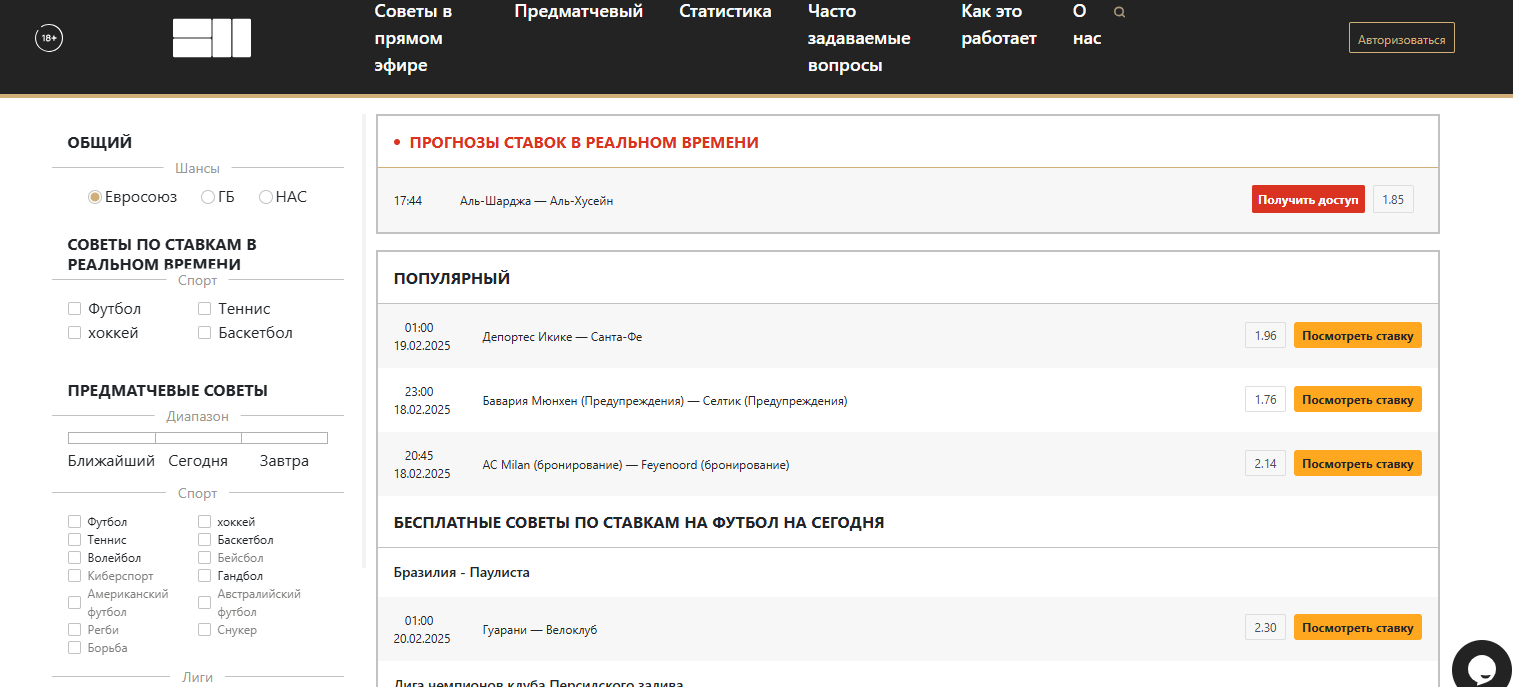Tick the Баскетбол live tips checkbox
This screenshot has width=1513, height=687.
click(205, 333)
